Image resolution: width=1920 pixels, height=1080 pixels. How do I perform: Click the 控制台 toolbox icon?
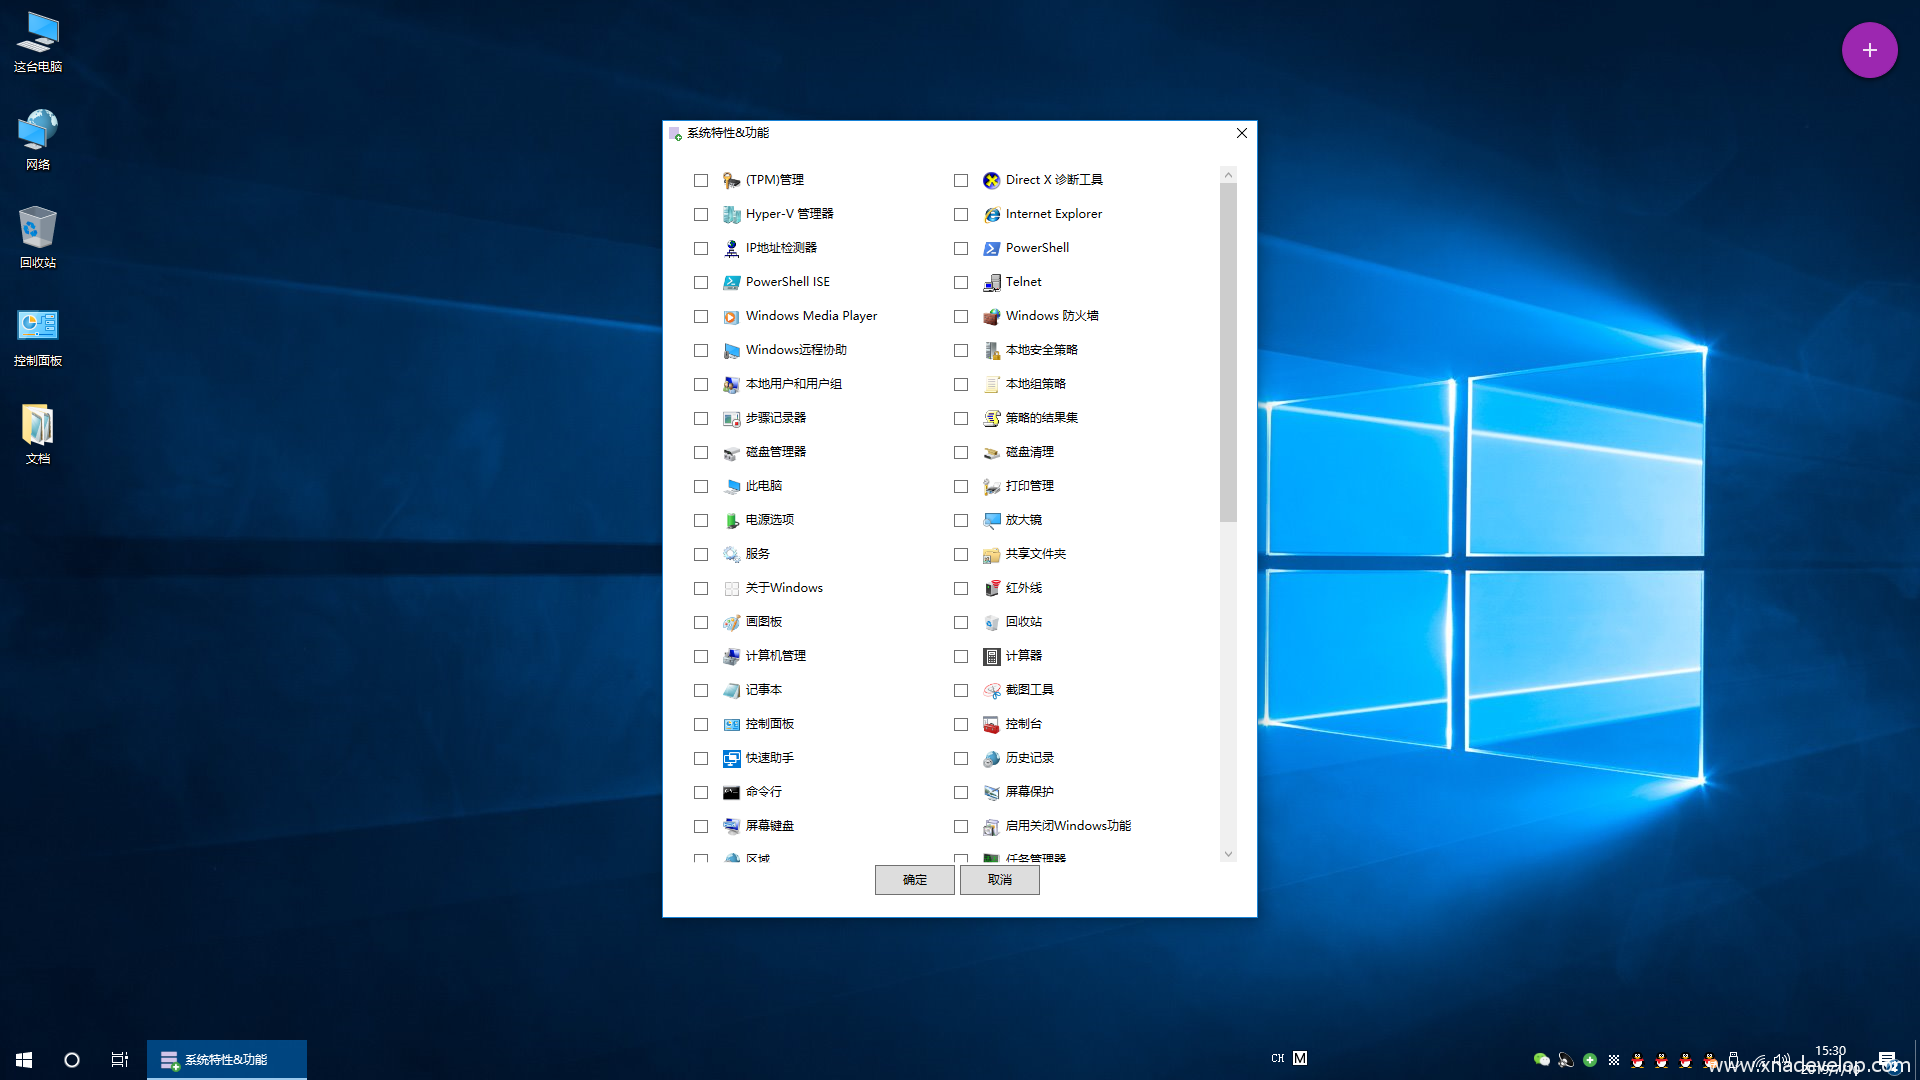tap(991, 724)
